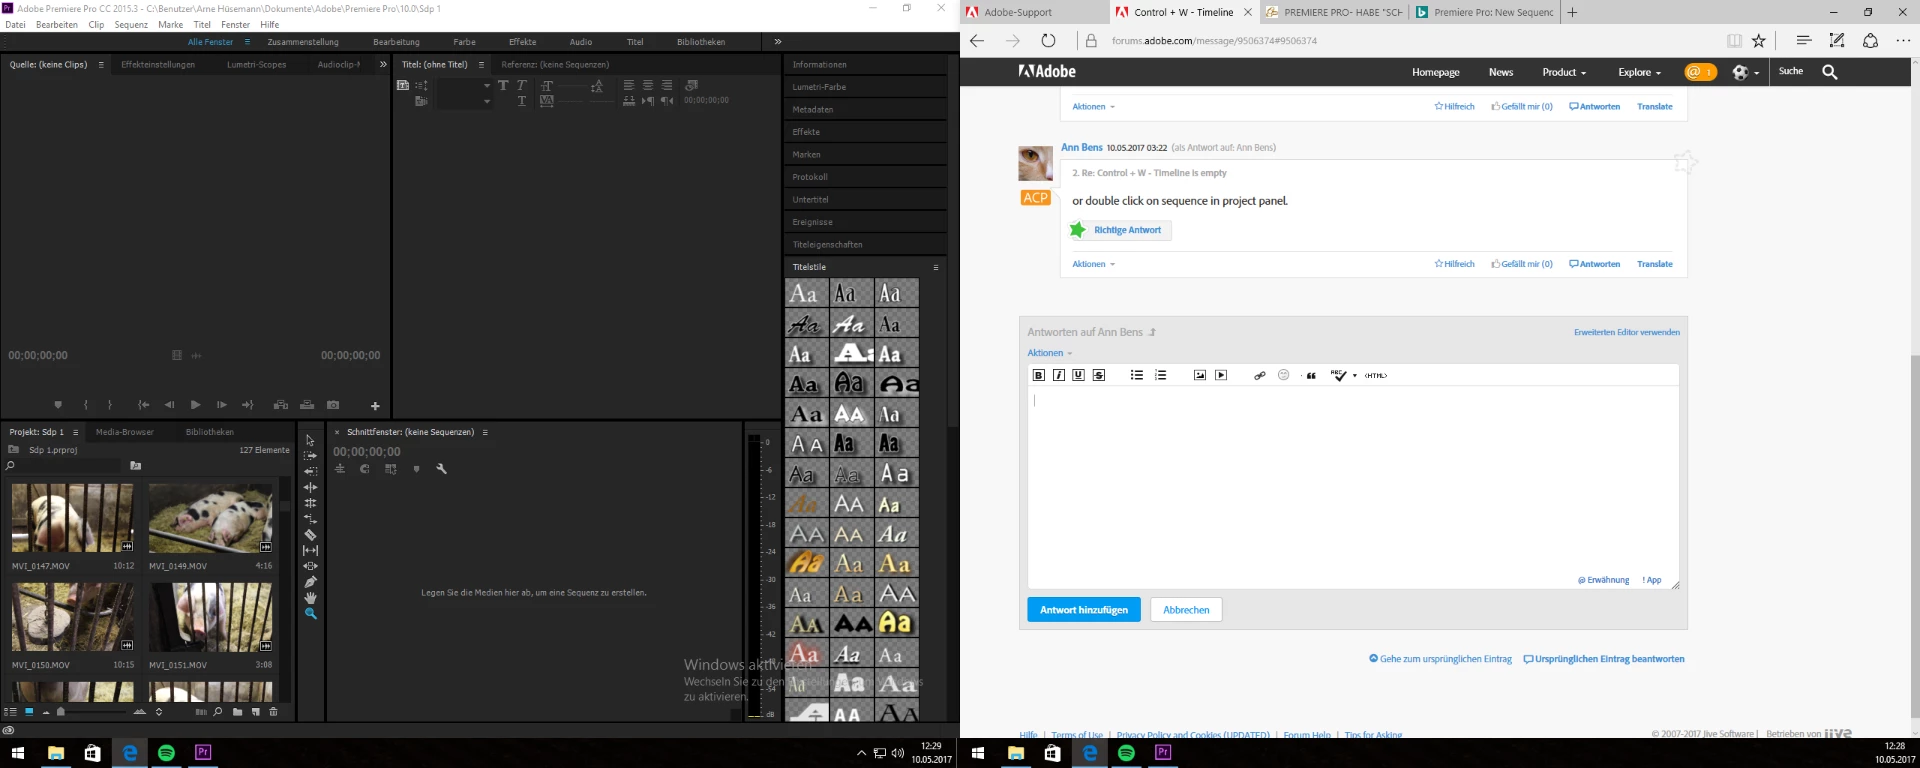Screen dimensions: 1920x768
Task: Open Spotify from the left taskbar
Action: (x=166, y=753)
